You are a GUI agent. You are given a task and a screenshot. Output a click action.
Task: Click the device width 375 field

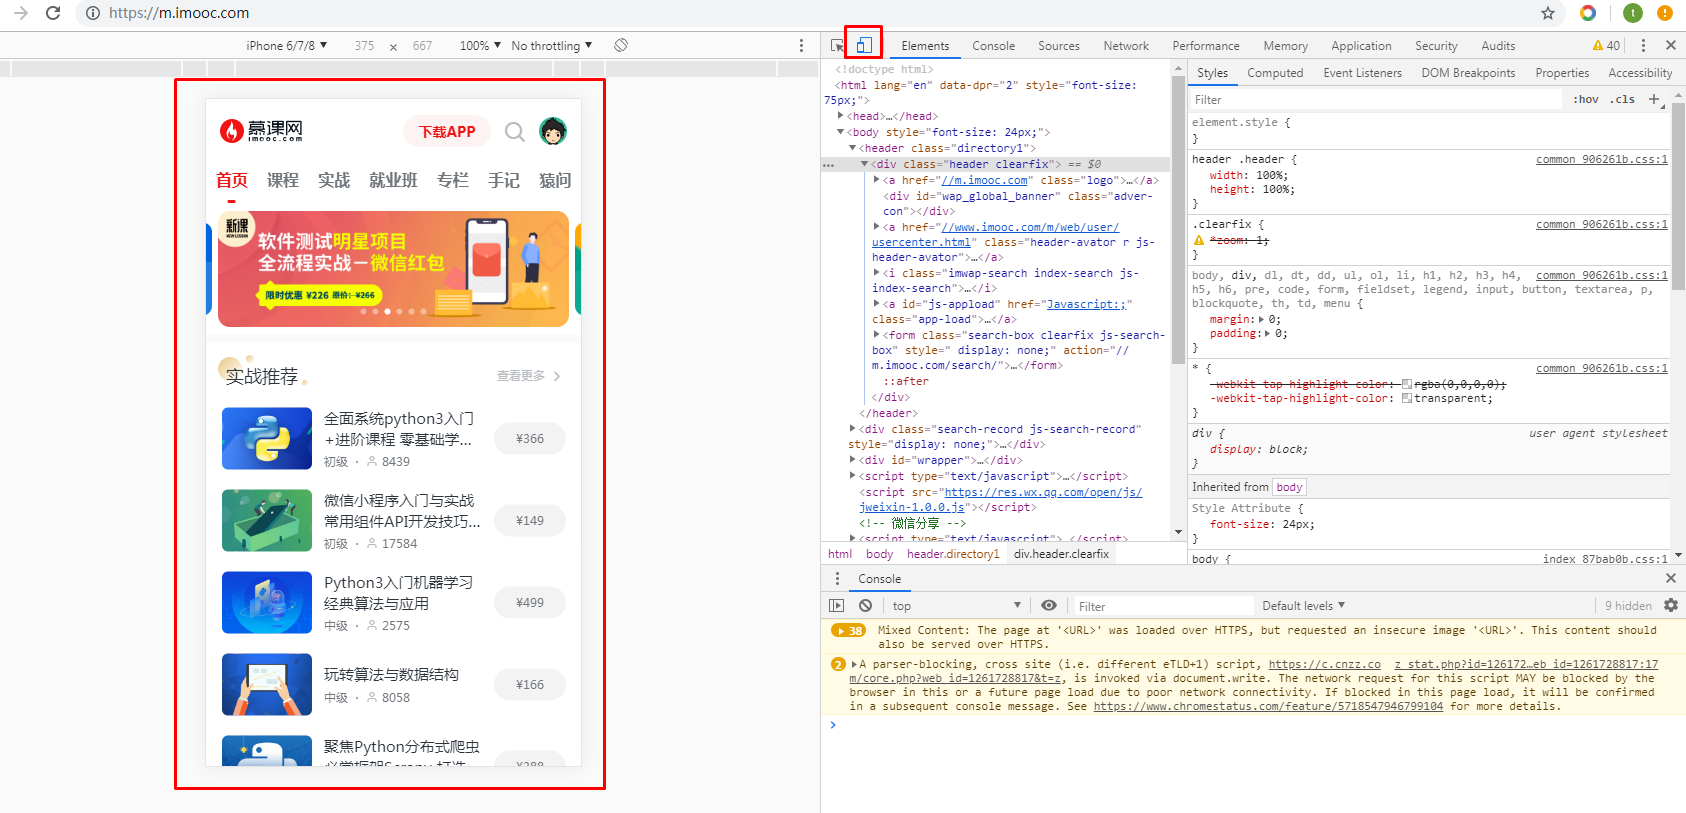point(364,46)
